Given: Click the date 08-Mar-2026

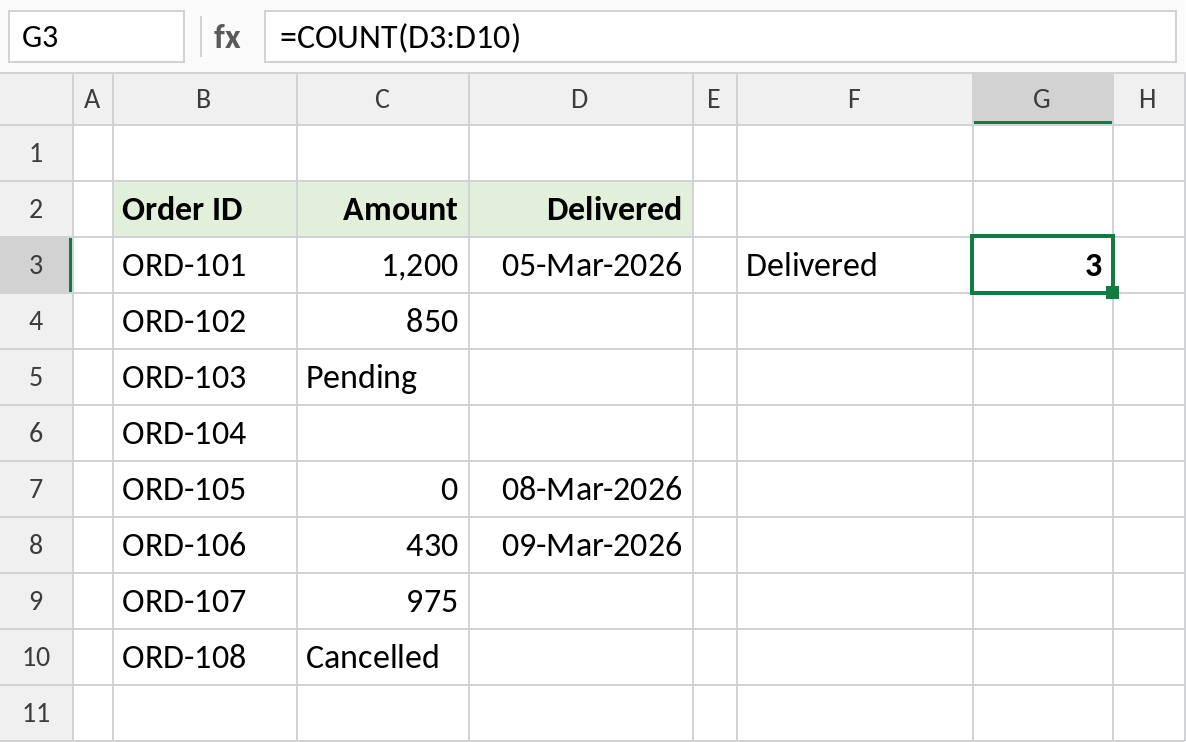Looking at the screenshot, I should coord(580,489).
